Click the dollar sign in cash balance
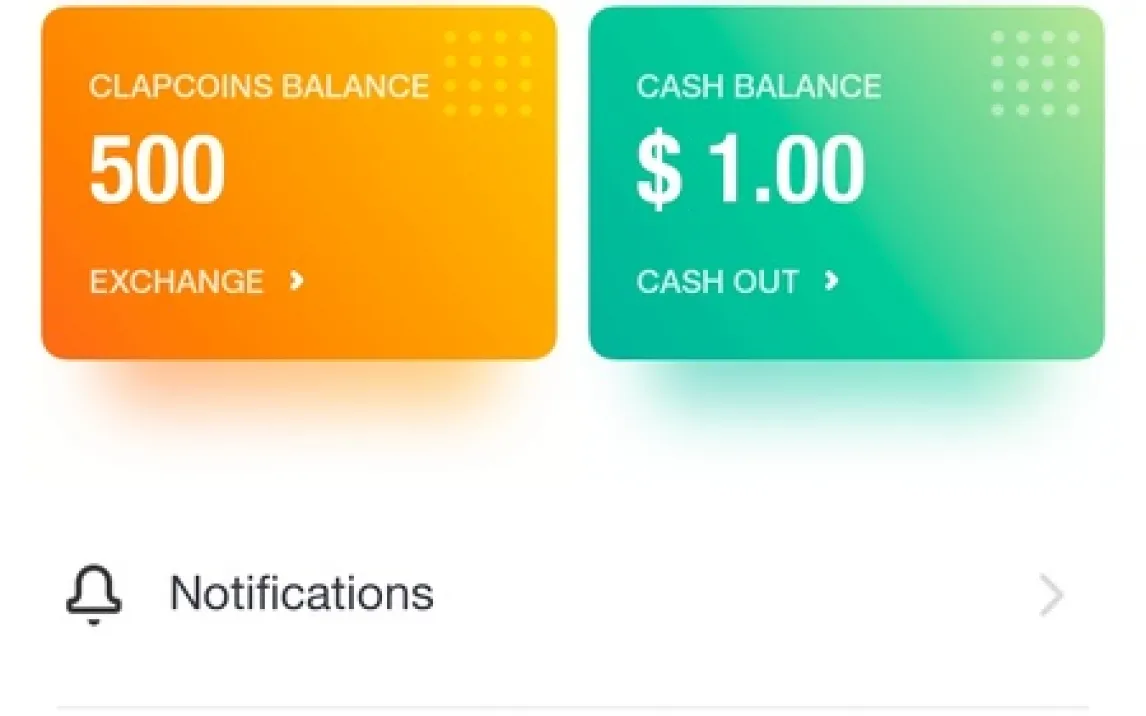The image size is (1146, 716). [659, 172]
